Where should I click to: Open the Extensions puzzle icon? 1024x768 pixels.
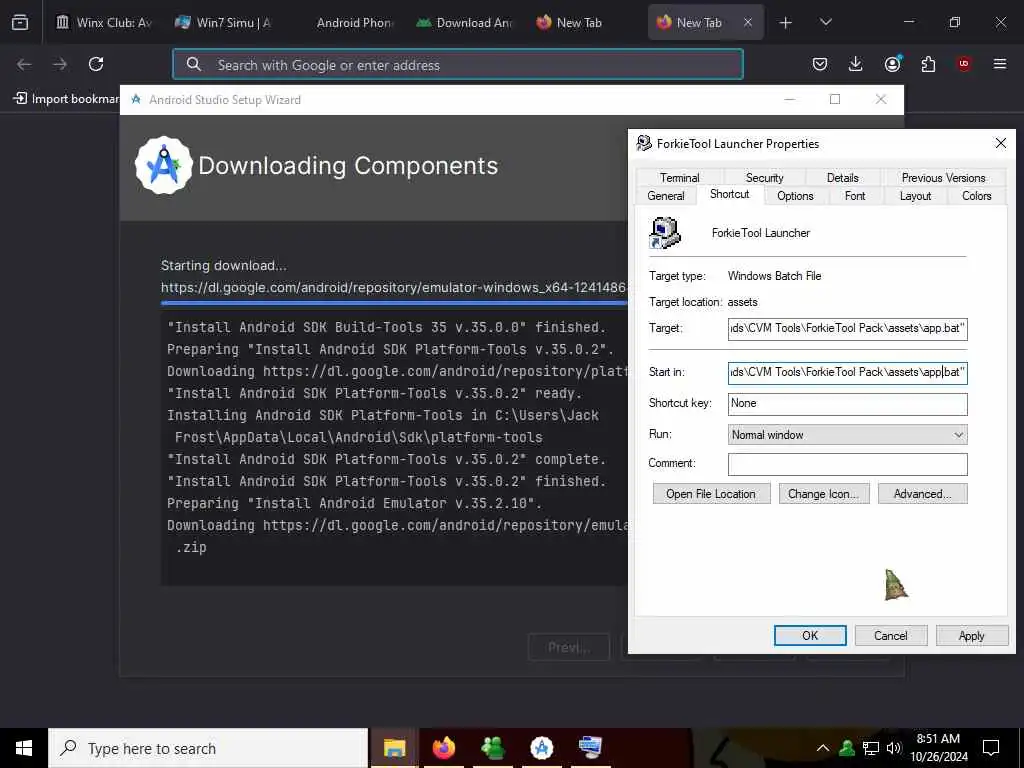pos(928,64)
